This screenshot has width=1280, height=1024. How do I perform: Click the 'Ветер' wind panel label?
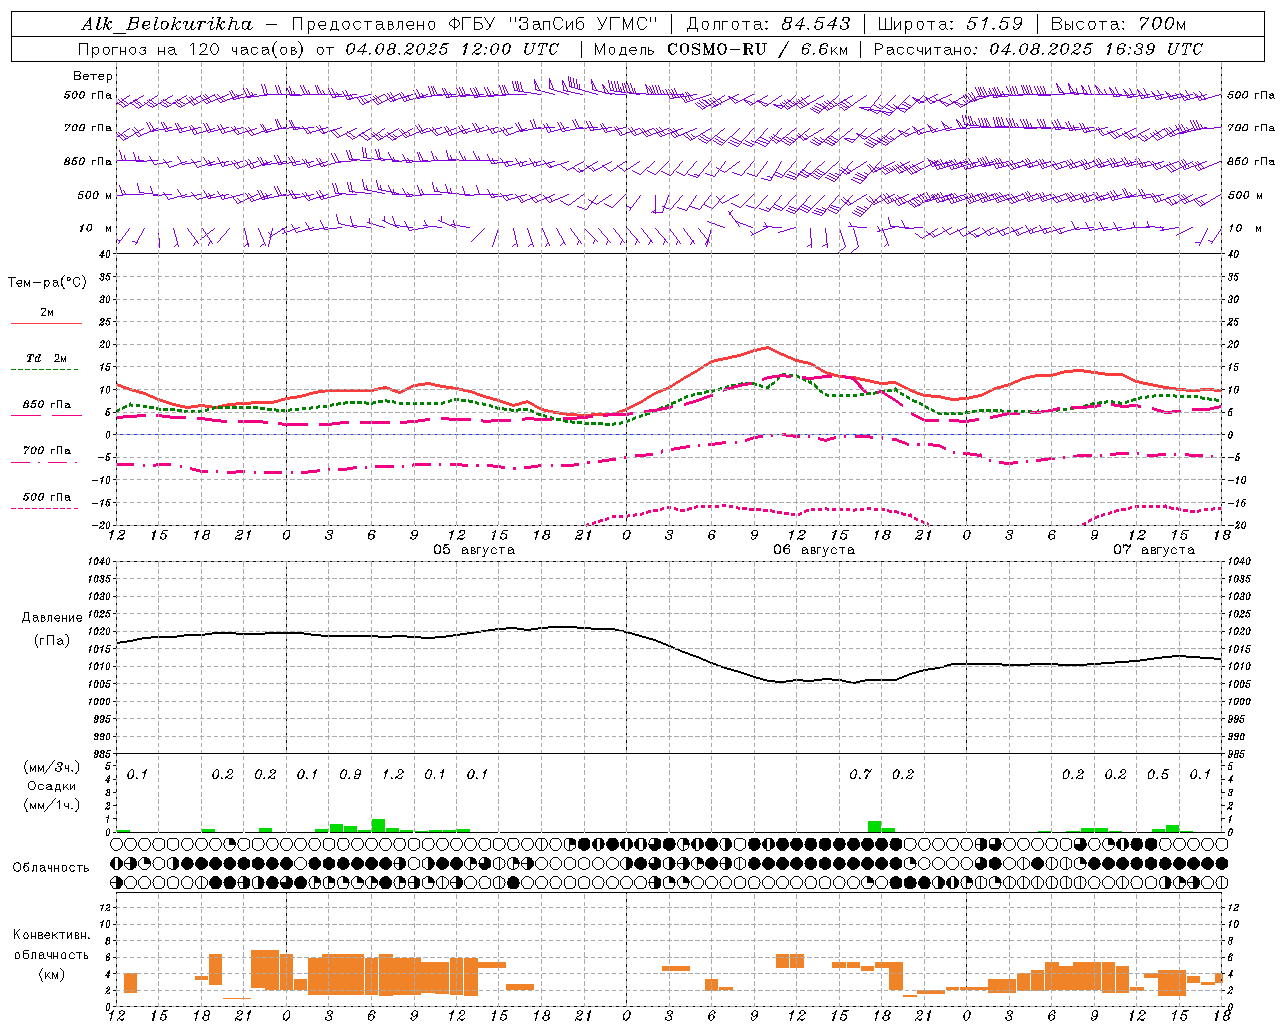click(93, 76)
